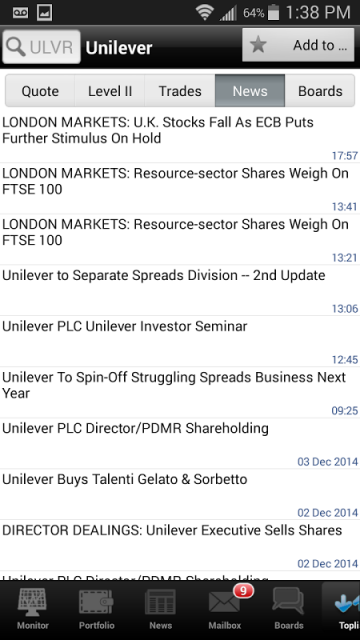Open the Boards tab at top
The height and width of the screenshot is (640, 360).
click(320, 91)
